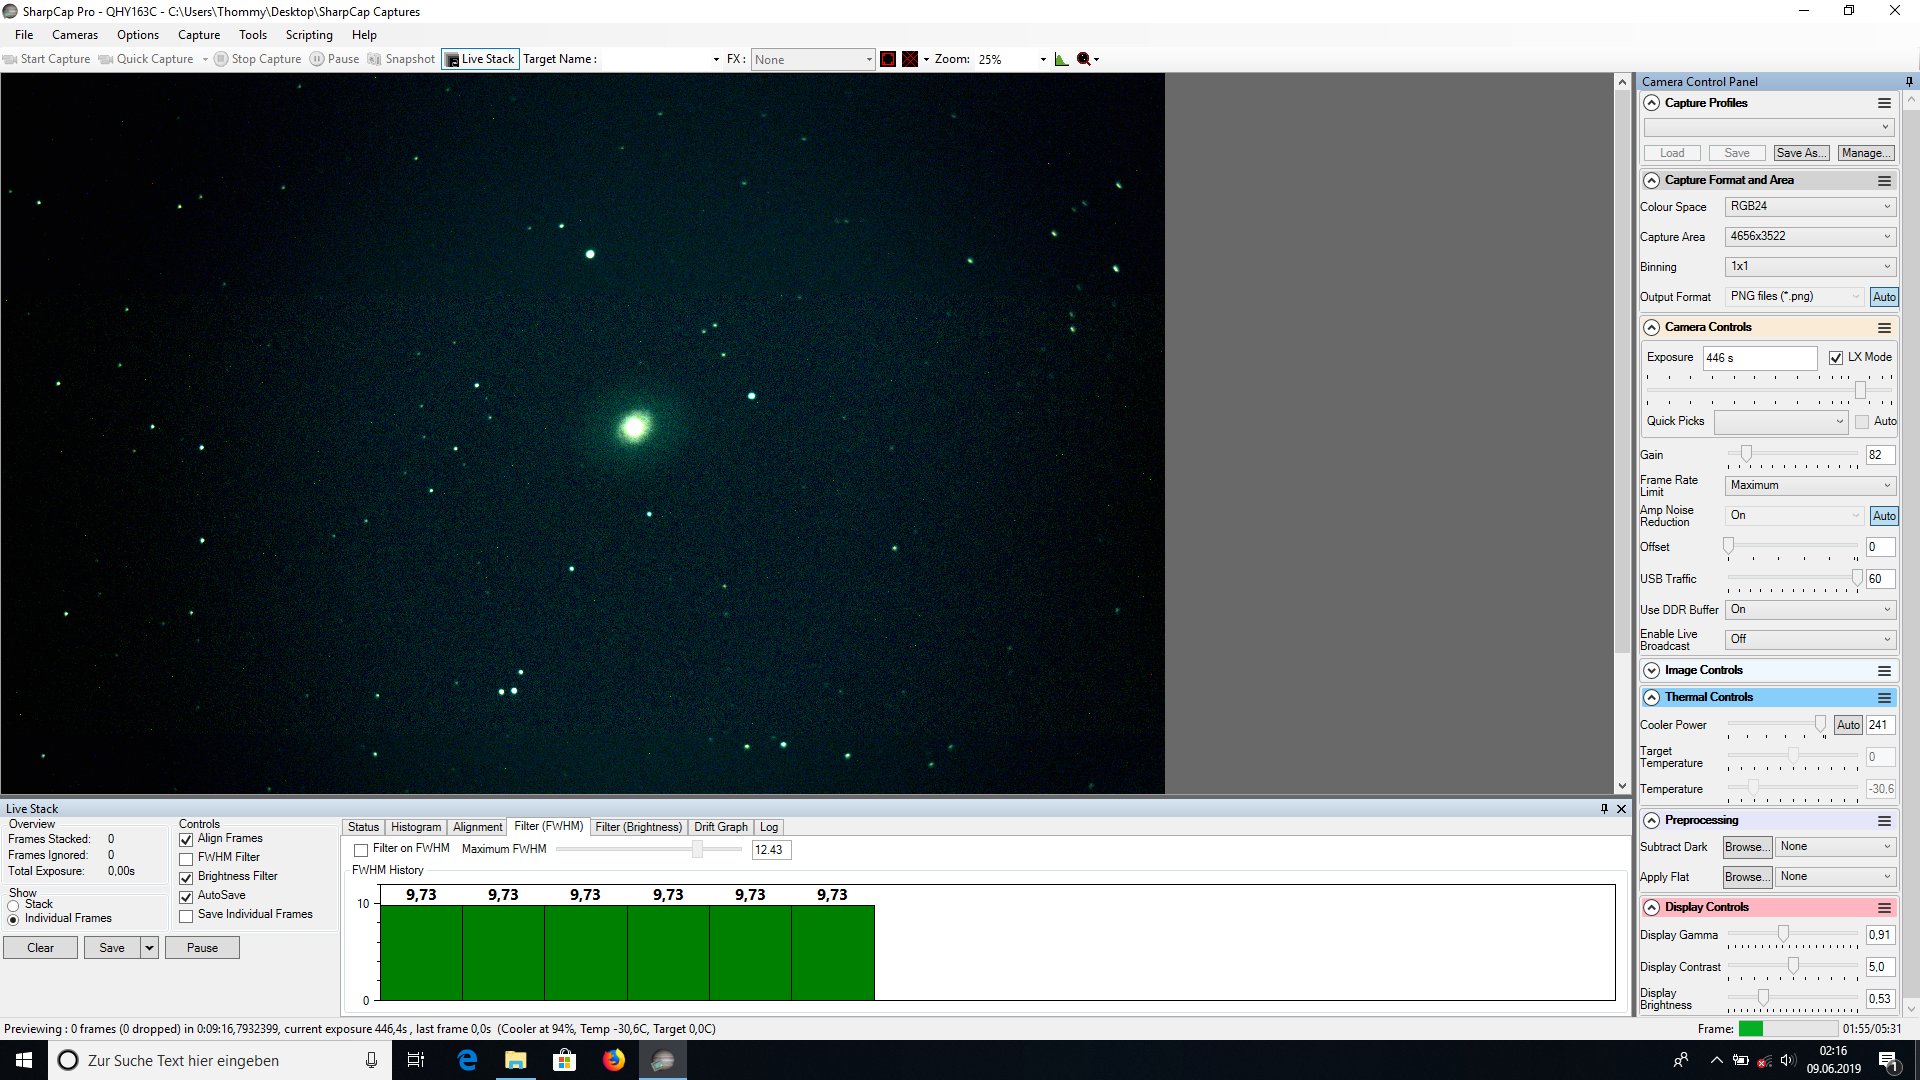The image size is (1920, 1080).
Task: Open Capture Profiles hamburger menu
Action: tap(1884, 103)
